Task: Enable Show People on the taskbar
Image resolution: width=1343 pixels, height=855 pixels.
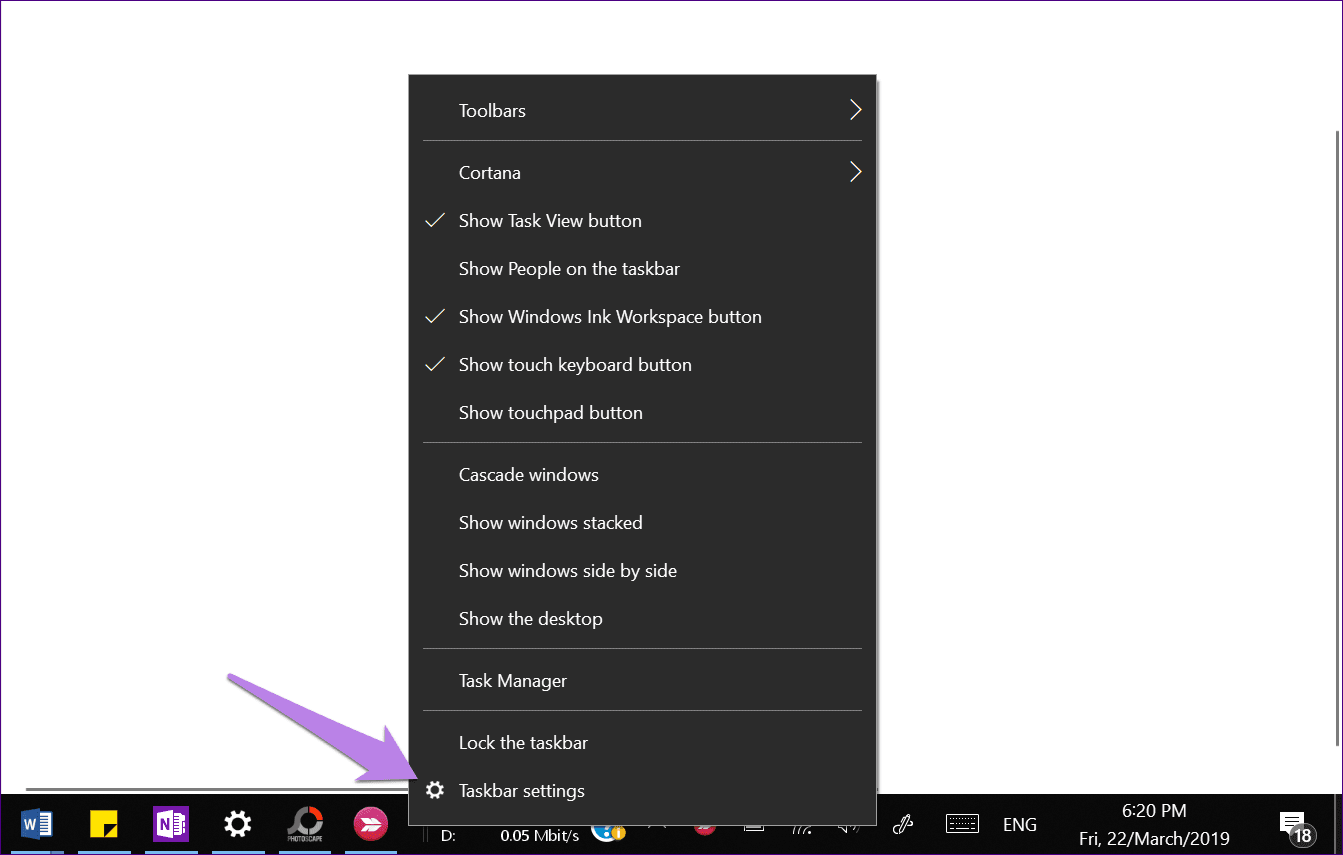Action: pos(569,269)
